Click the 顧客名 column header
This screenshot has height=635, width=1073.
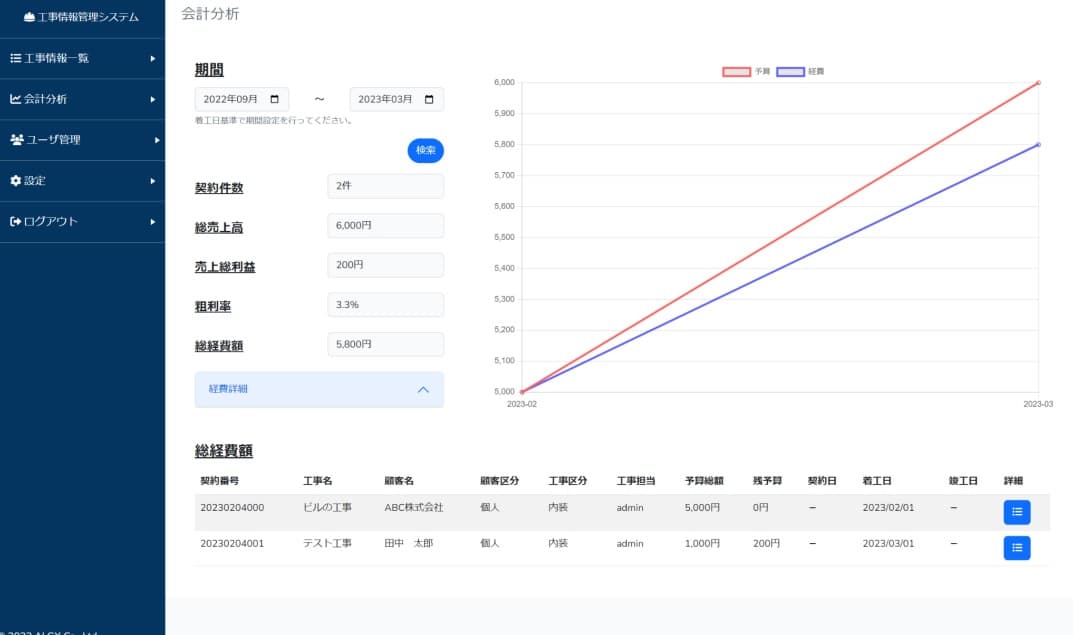click(399, 481)
